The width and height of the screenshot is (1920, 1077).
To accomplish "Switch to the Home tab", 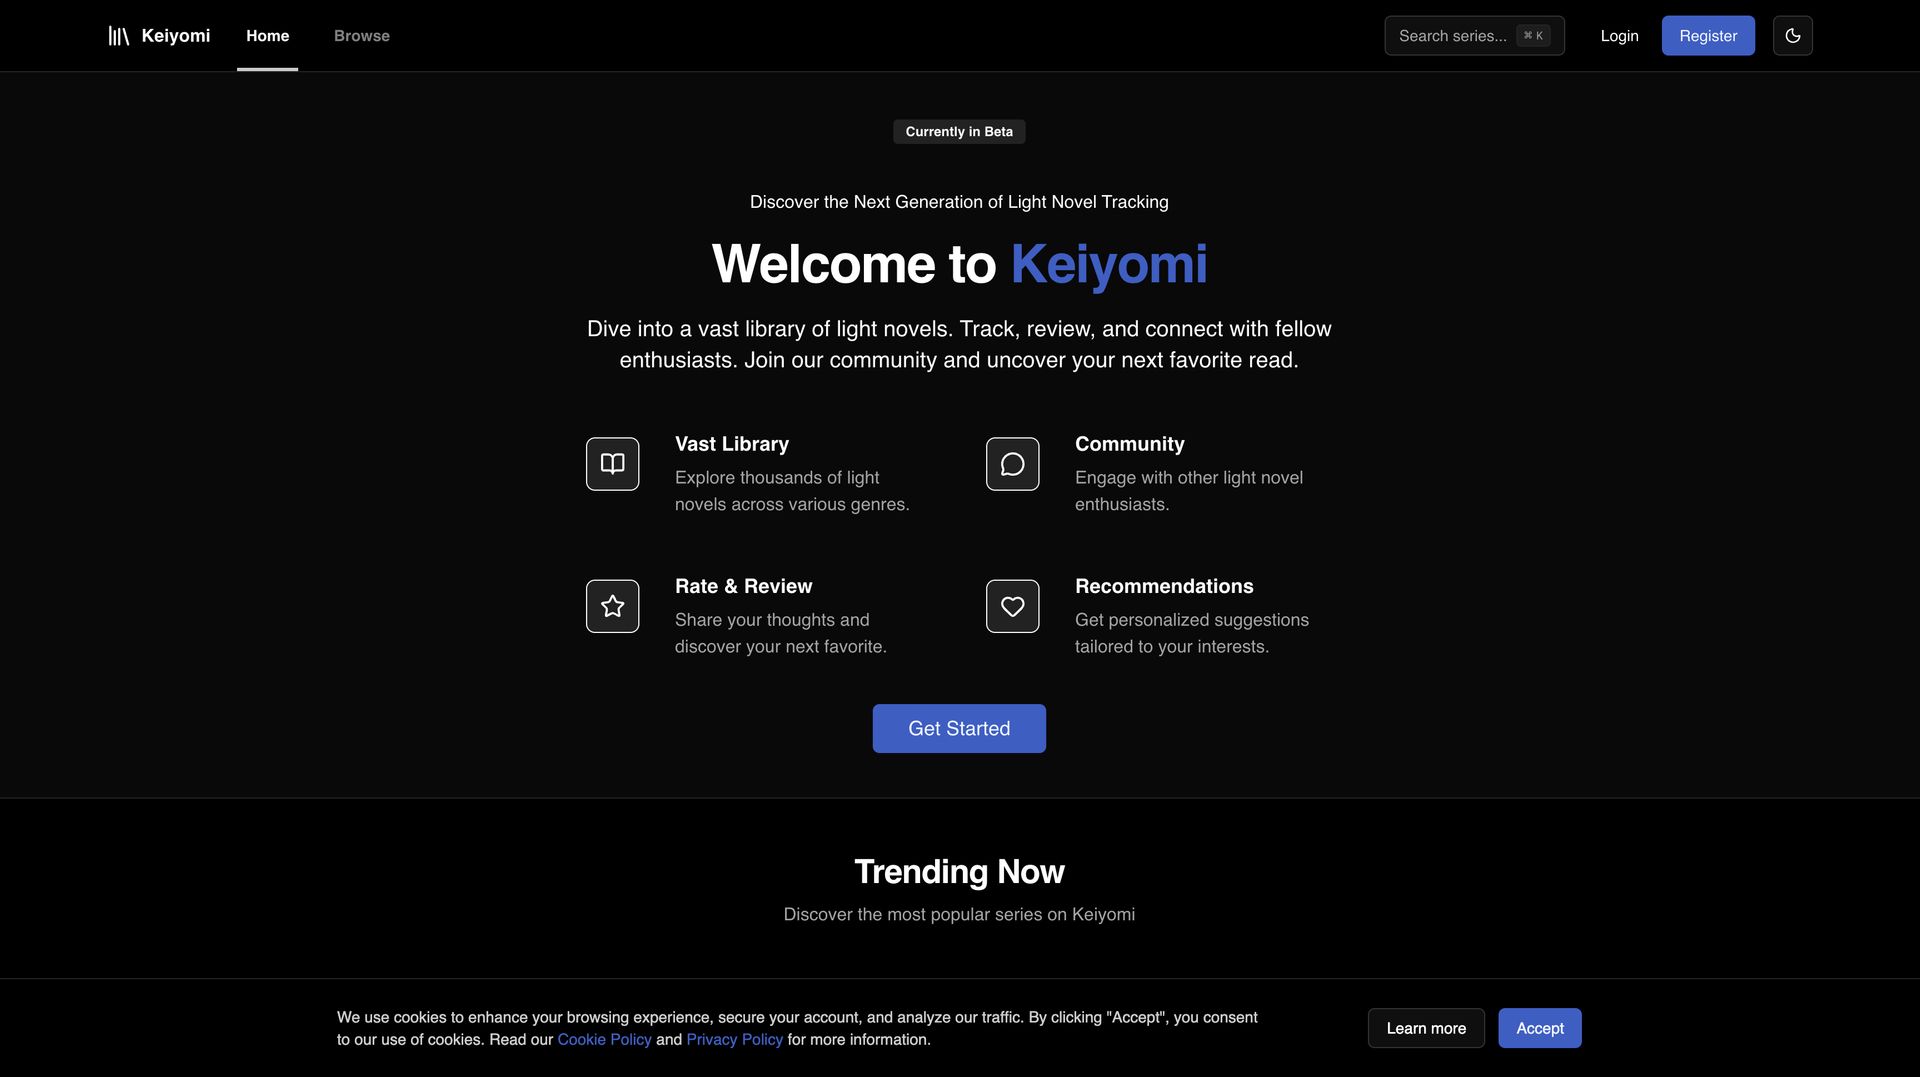I will (x=267, y=35).
